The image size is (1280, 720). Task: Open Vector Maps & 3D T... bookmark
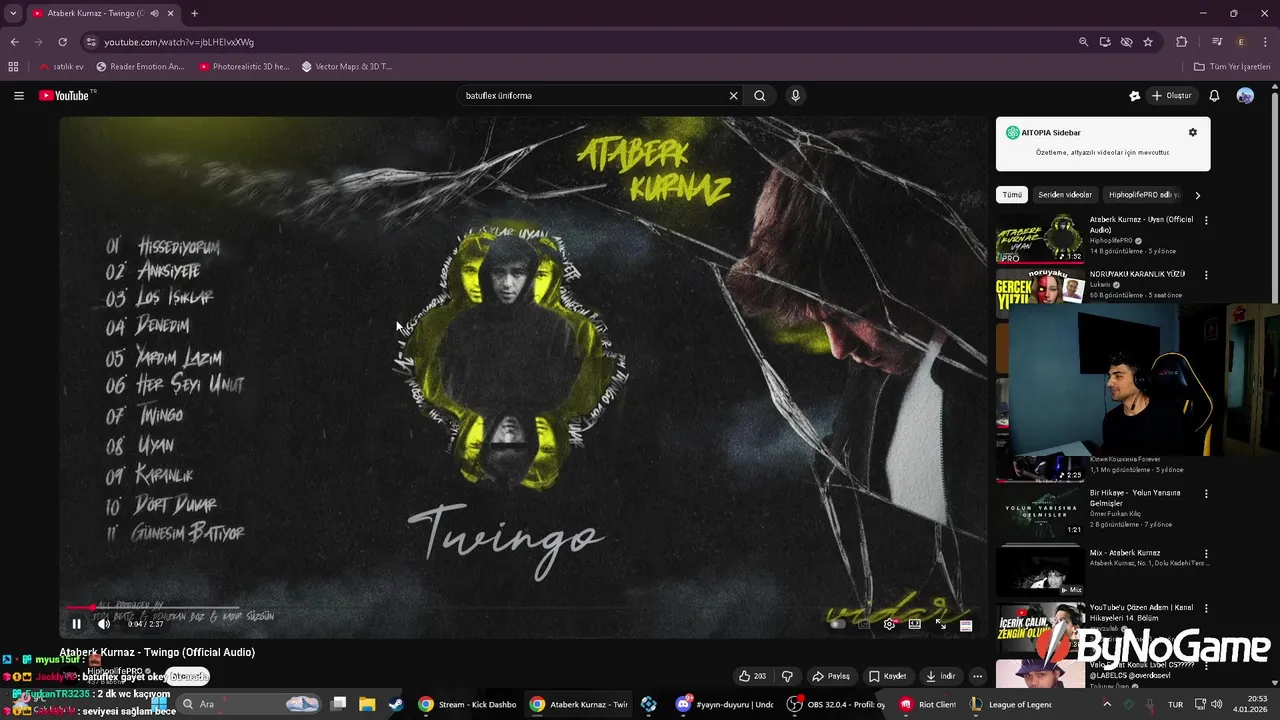(346, 67)
